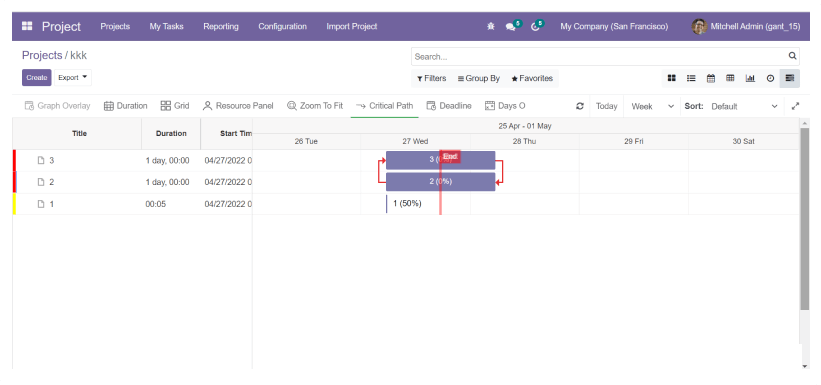Expand Gantt to fullscreen
Image resolution: width=821 pixels, height=385 pixels.
coord(795,106)
